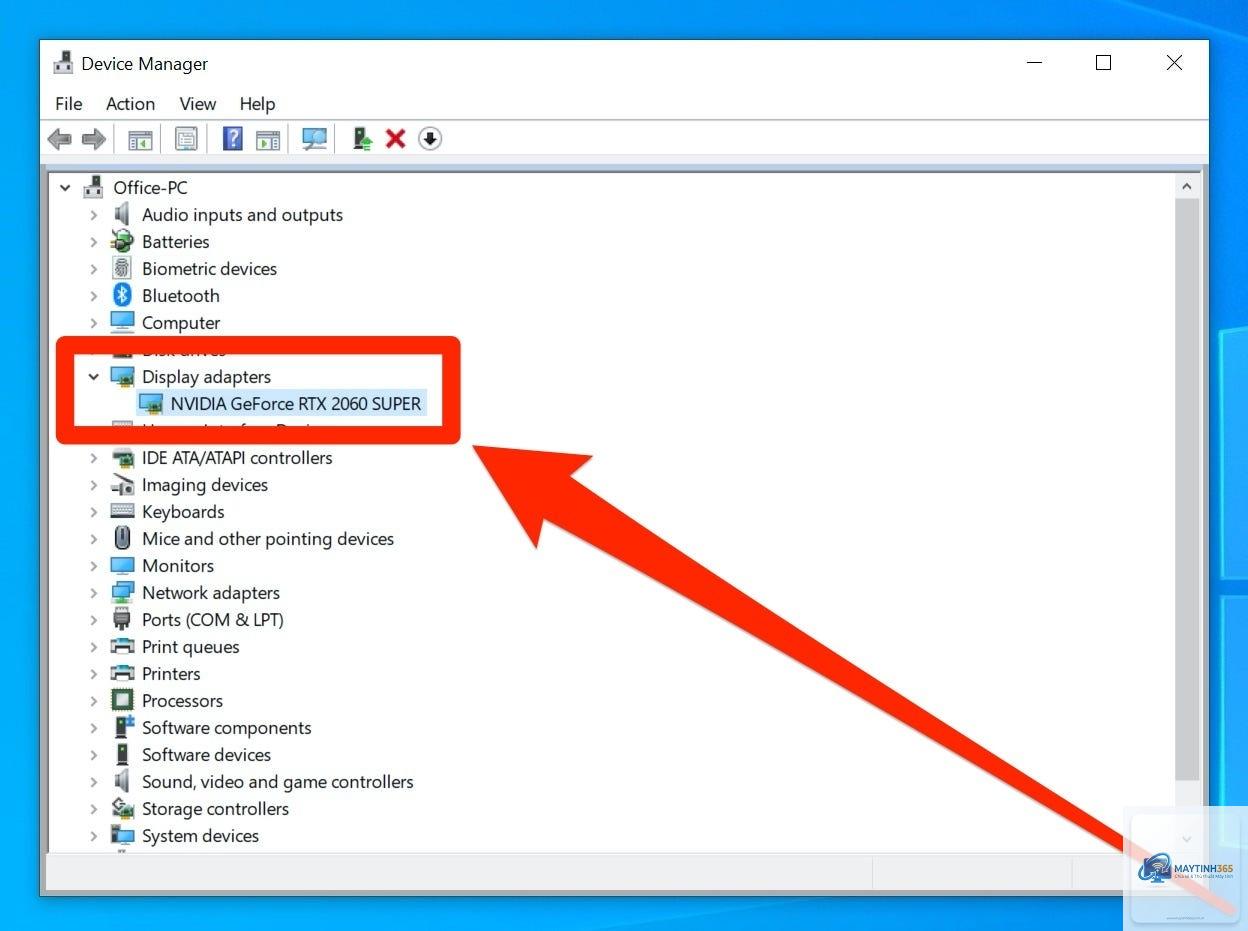Click Show/Hide Console Tree toolbar icon
The image size is (1248, 931).
tap(140, 139)
